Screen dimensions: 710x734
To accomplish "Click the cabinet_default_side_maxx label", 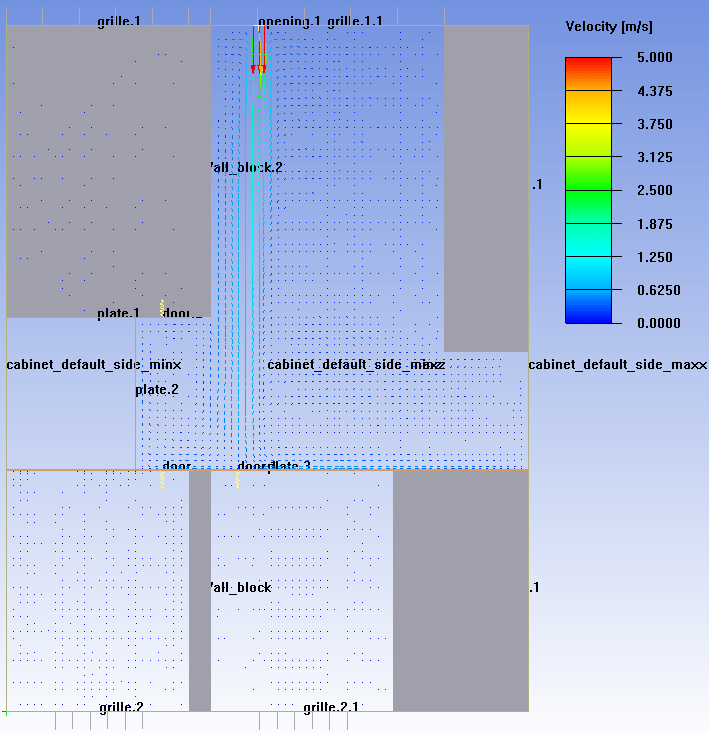I will pos(617,364).
